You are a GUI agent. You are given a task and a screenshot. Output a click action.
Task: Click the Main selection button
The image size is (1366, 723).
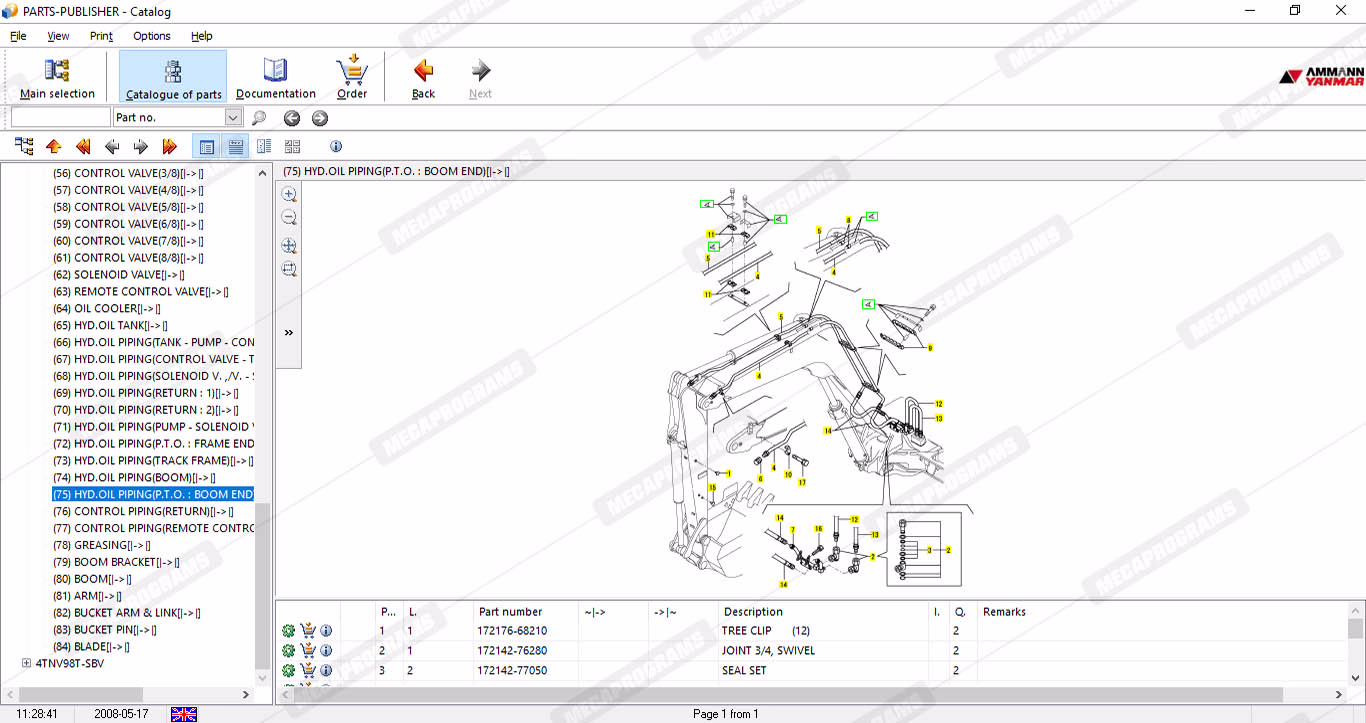pyautogui.click(x=57, y=78)
